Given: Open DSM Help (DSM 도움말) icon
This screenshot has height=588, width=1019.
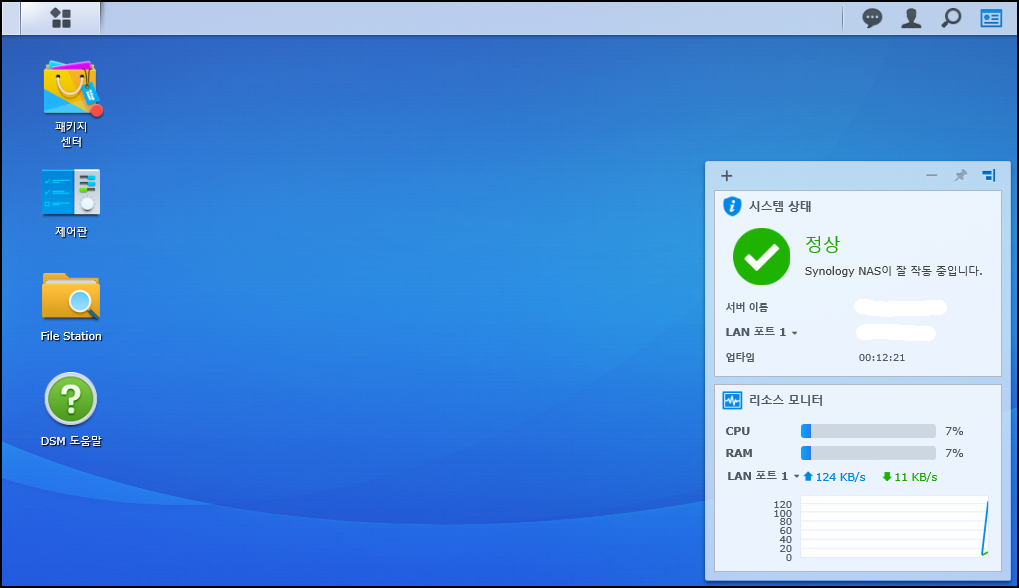Looking at the screenshot, I should coord(71,398).
